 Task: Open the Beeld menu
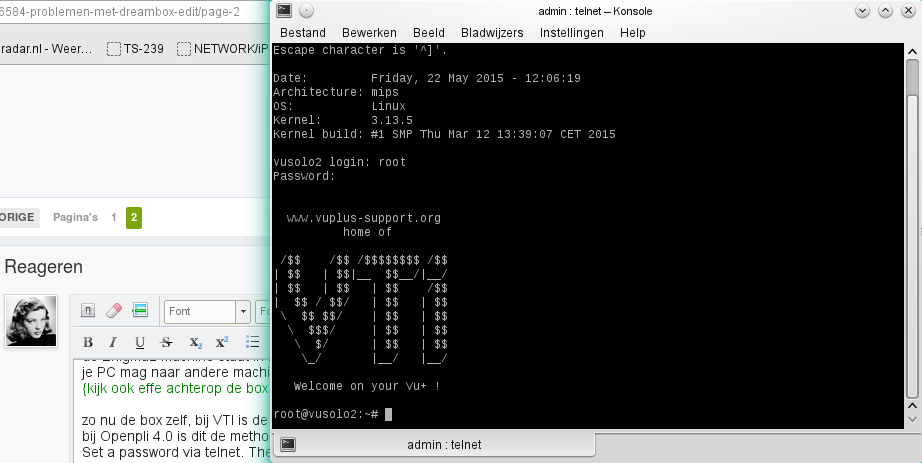point(429,33)
